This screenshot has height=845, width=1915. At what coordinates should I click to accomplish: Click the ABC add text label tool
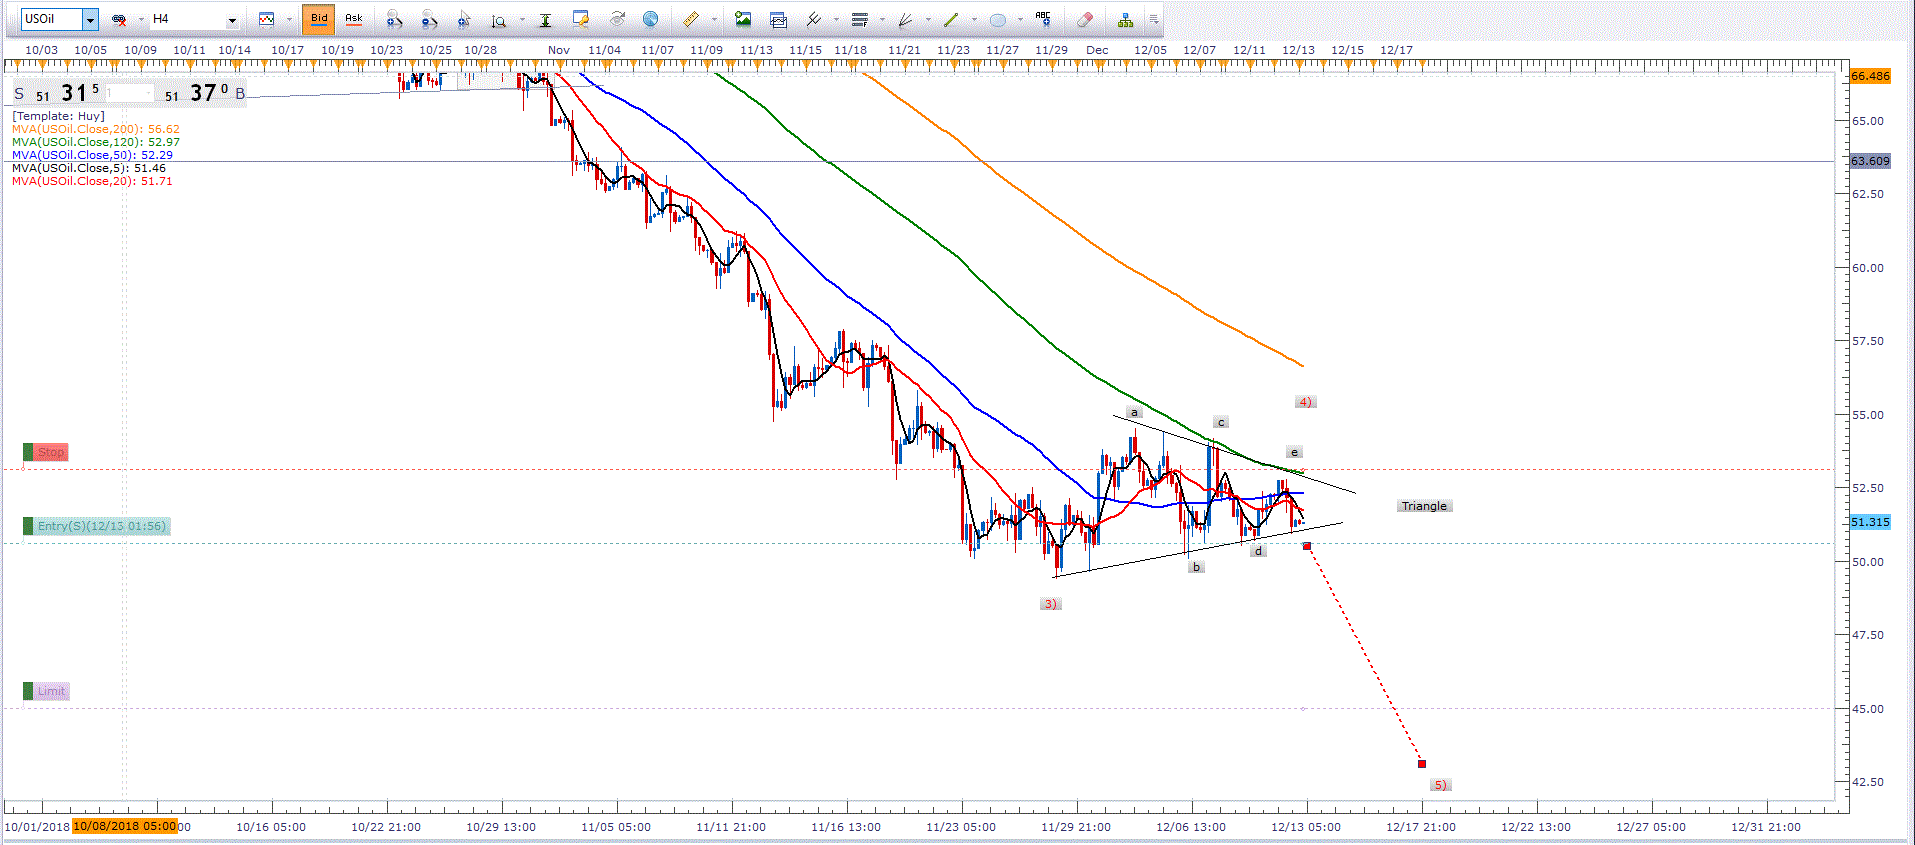[1043, 19]
